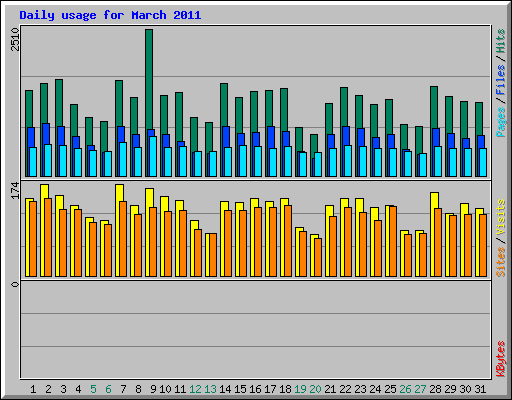Screen dimensions: 512x400
Task: Click the day 30 label on the x-axis
Action: point(465,389)
